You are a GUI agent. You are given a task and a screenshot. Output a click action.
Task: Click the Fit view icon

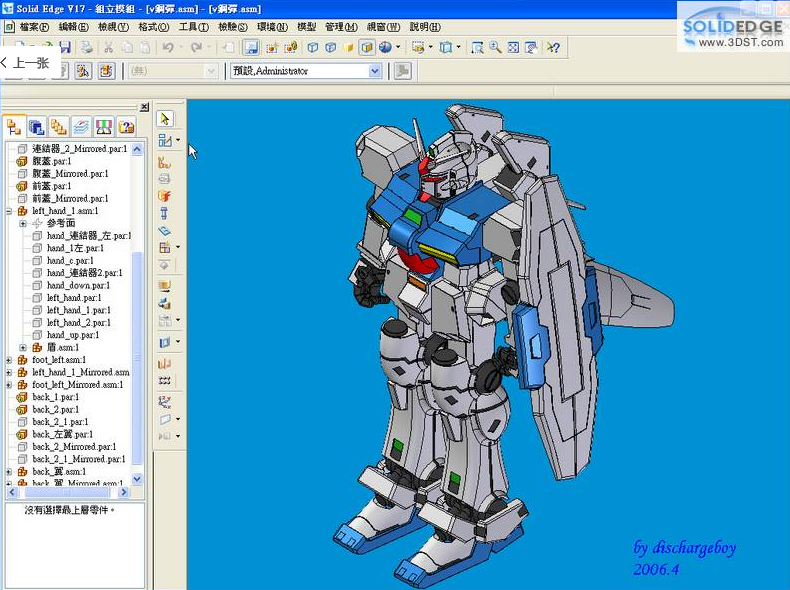(513, 47)
